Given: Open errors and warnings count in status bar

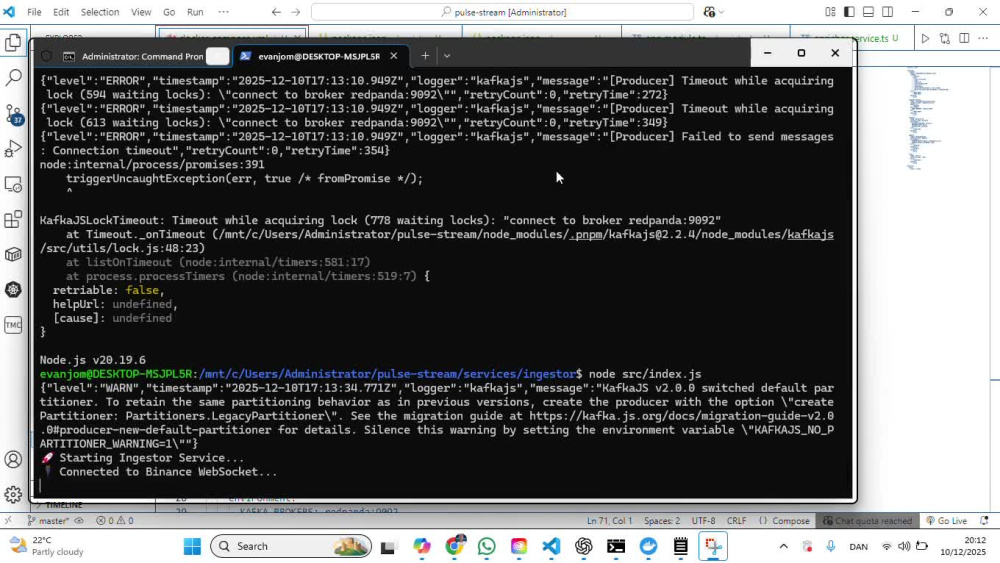Looking at the screenshot, I should click(115, 521).
